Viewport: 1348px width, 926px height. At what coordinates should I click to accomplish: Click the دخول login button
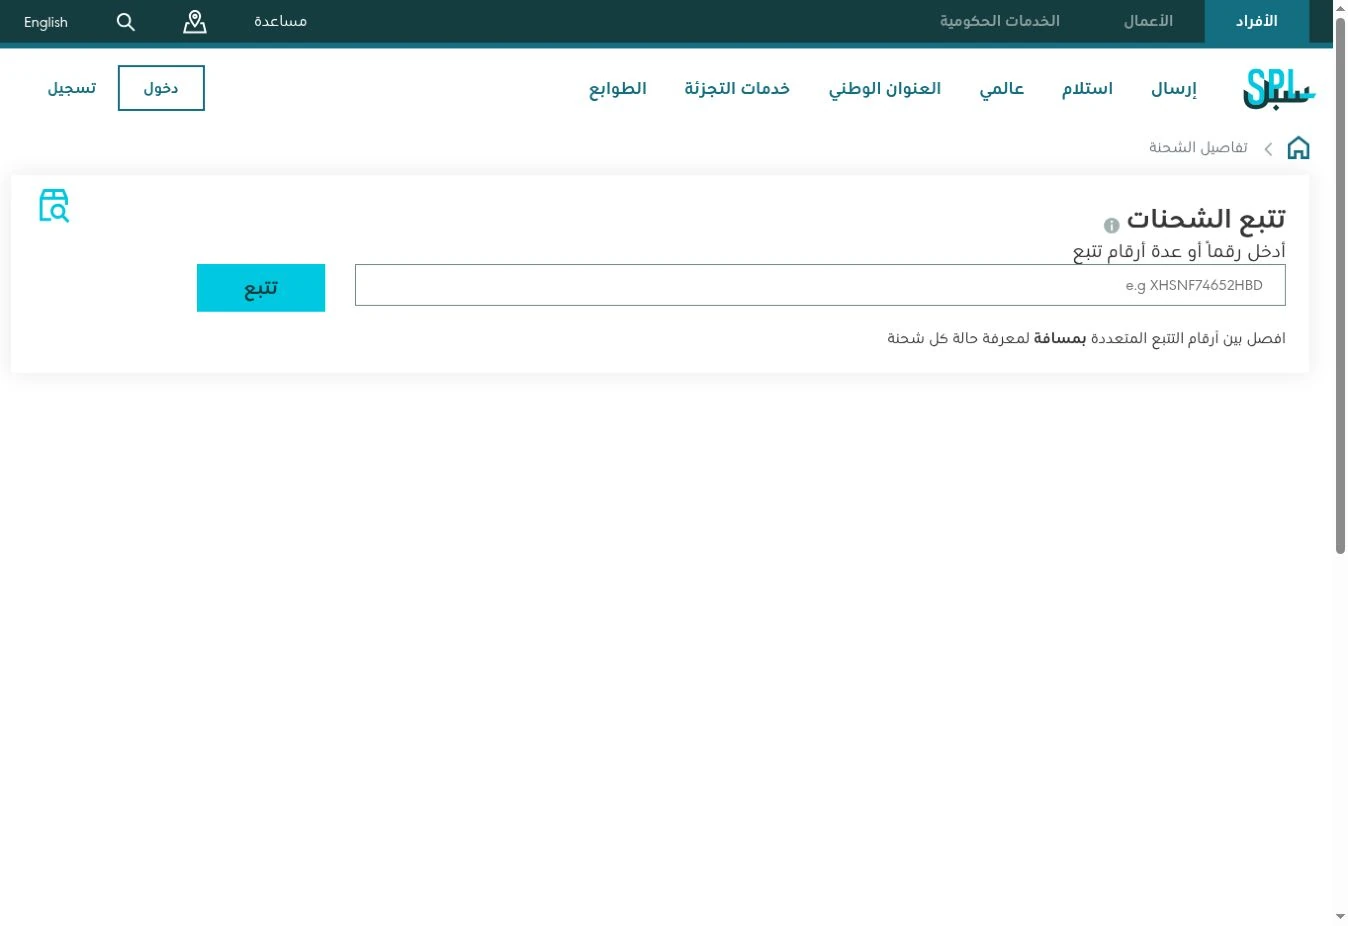point(161,88)
